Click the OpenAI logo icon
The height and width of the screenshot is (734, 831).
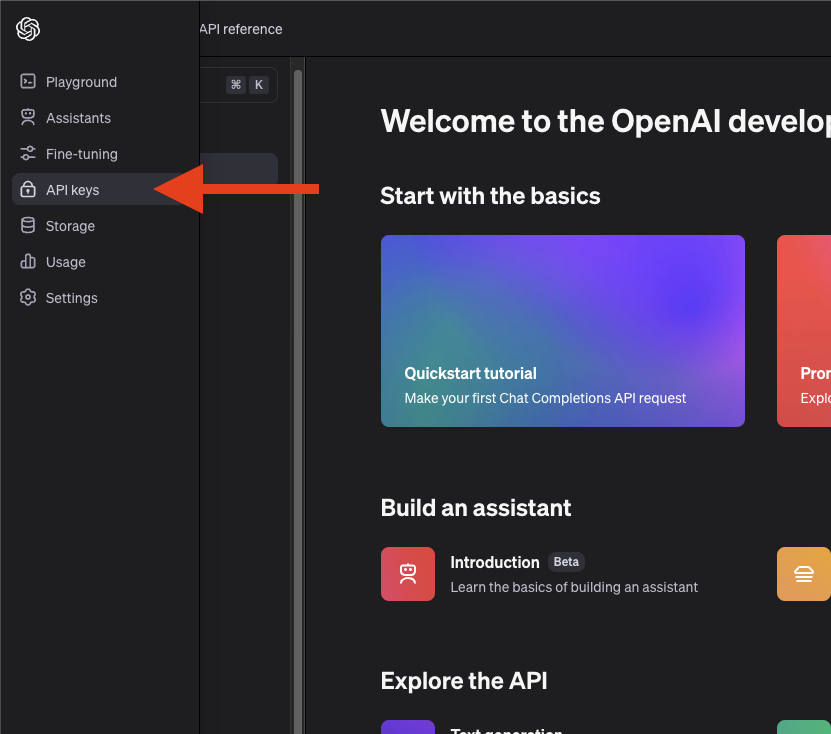[28, 29]
